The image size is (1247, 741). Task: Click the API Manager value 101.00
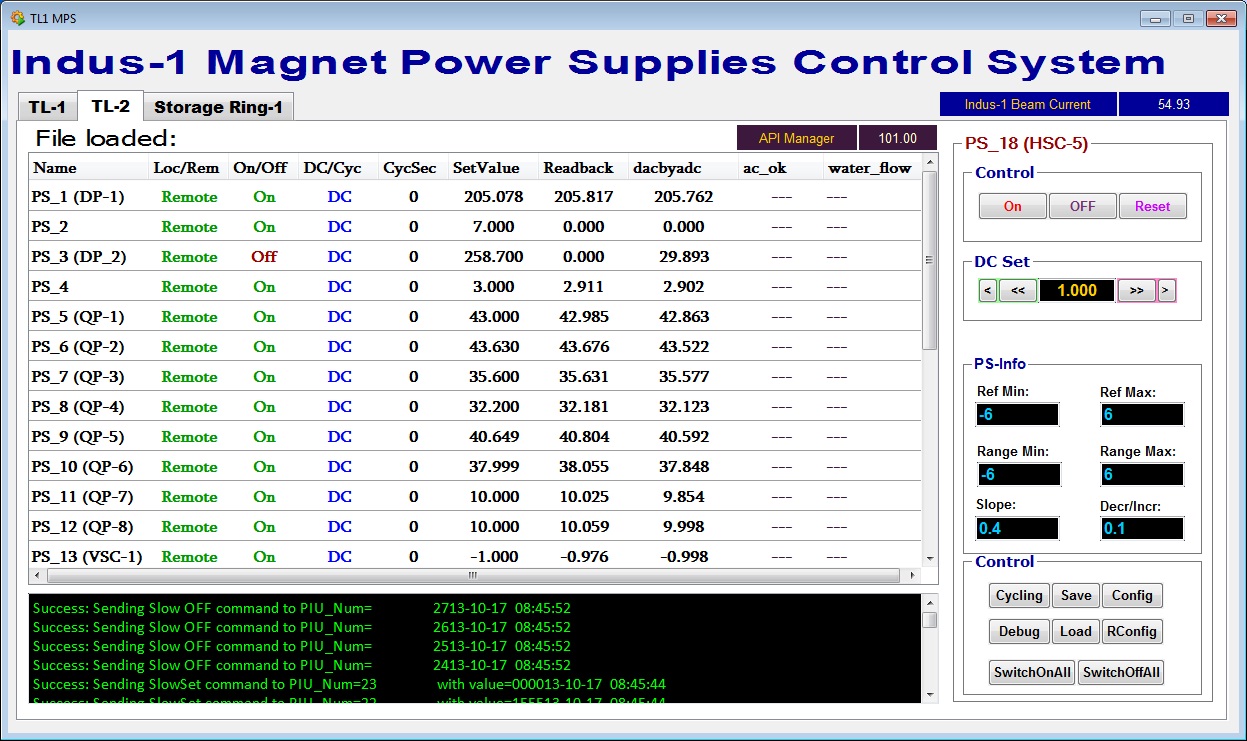[x=898, y=138]
